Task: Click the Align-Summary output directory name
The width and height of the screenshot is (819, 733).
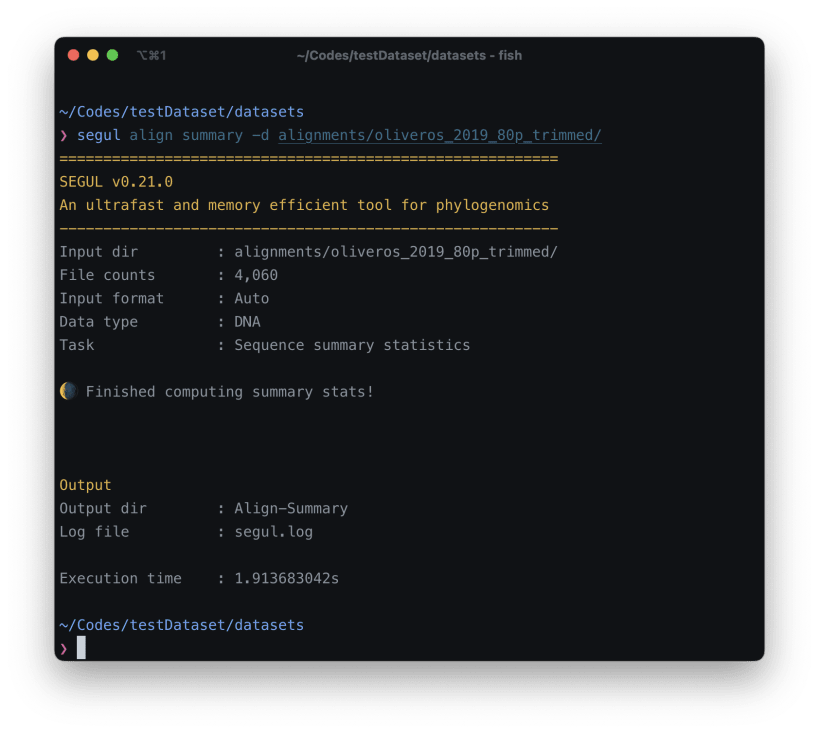Action: pyautogui.click(x=291, y=508)
